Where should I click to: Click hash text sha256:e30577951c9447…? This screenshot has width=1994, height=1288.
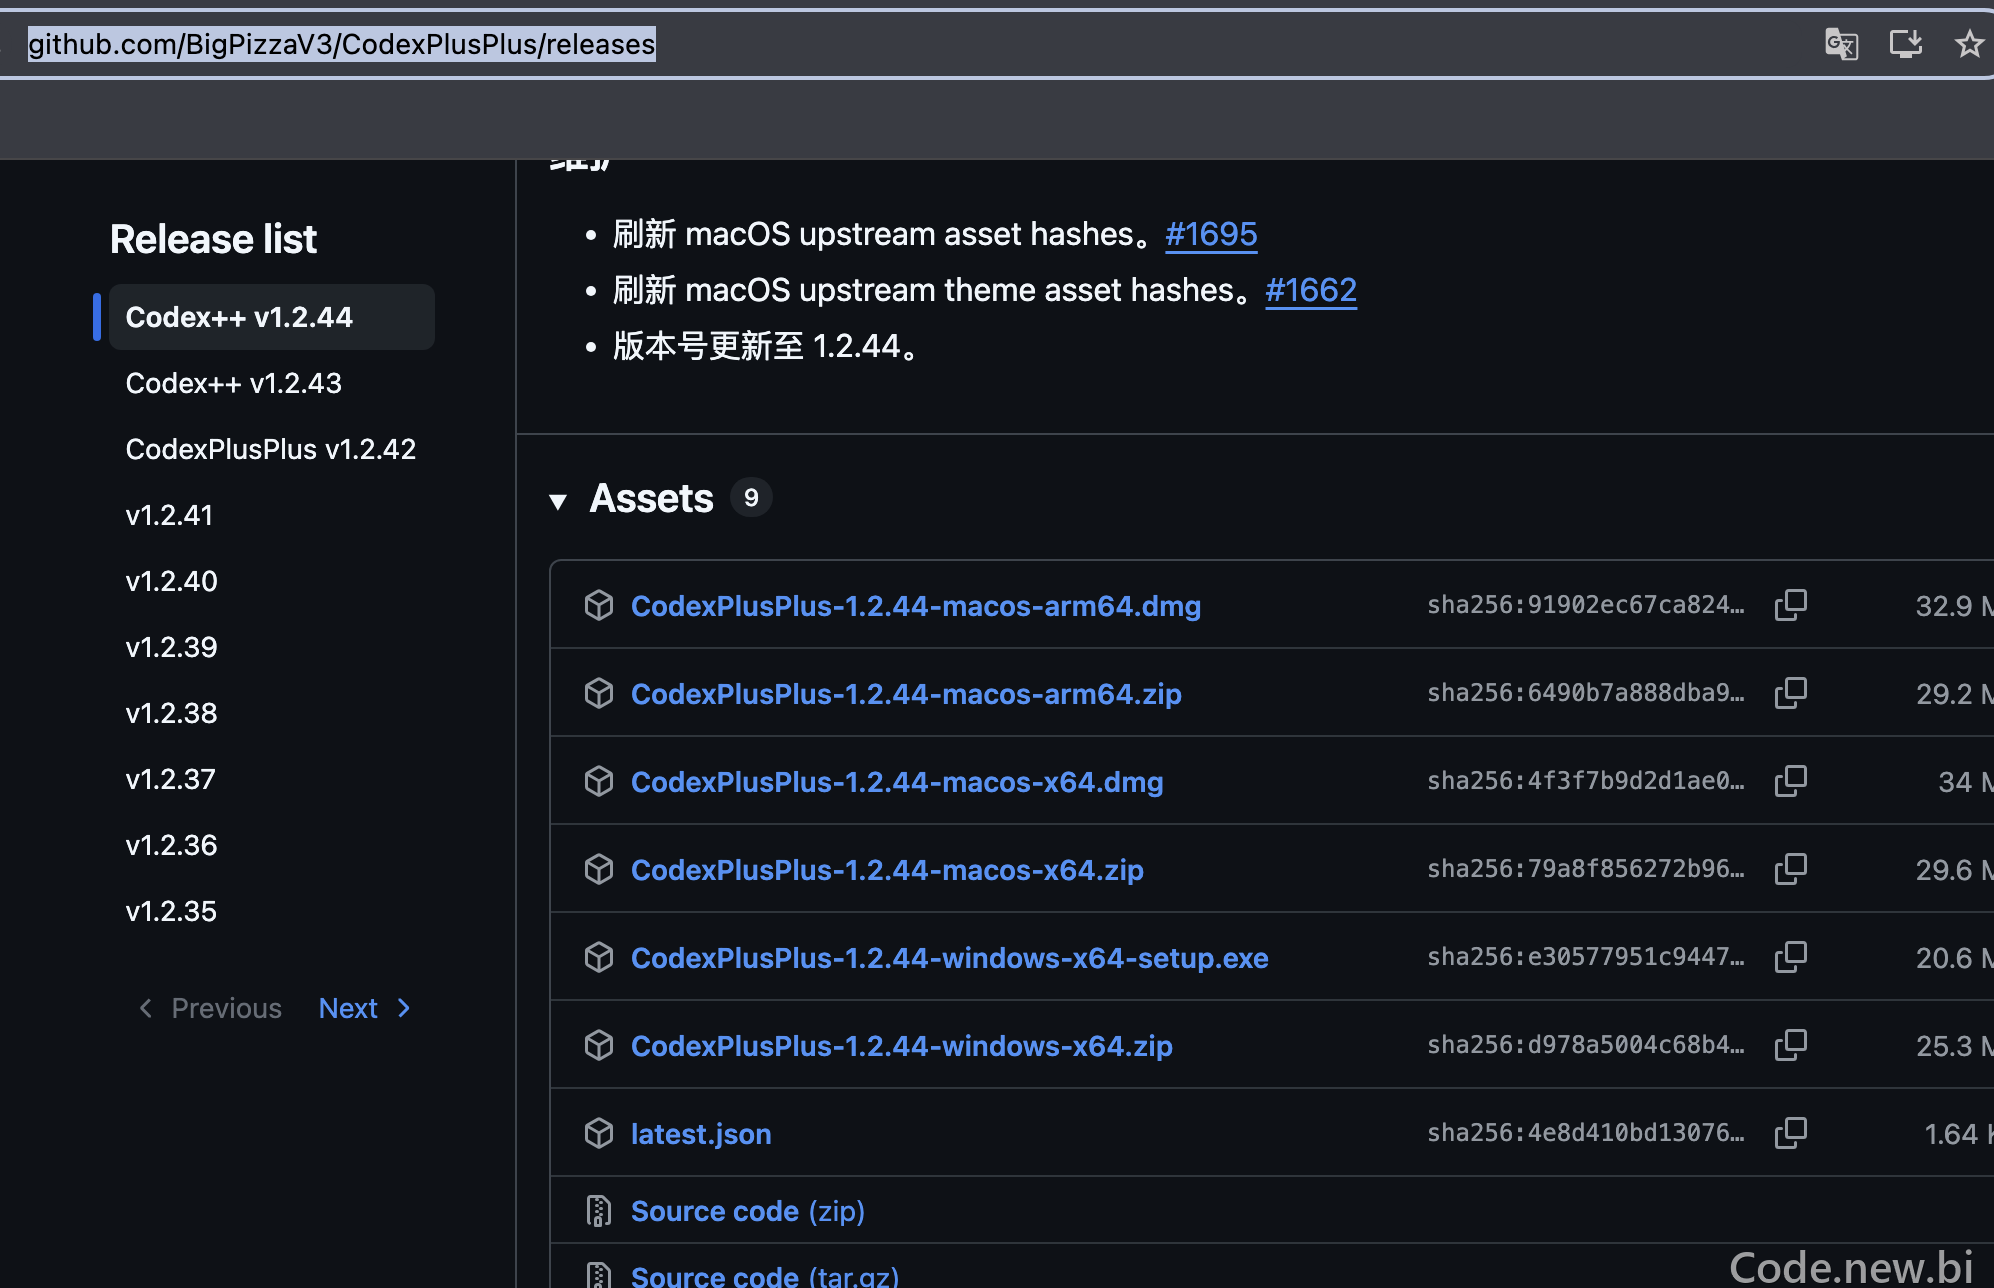tap(1586, 957)
